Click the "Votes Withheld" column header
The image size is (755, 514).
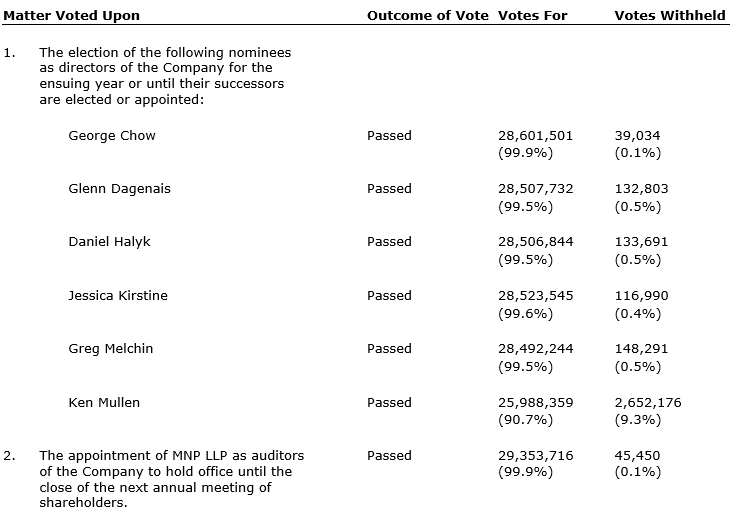pos(669,16)
